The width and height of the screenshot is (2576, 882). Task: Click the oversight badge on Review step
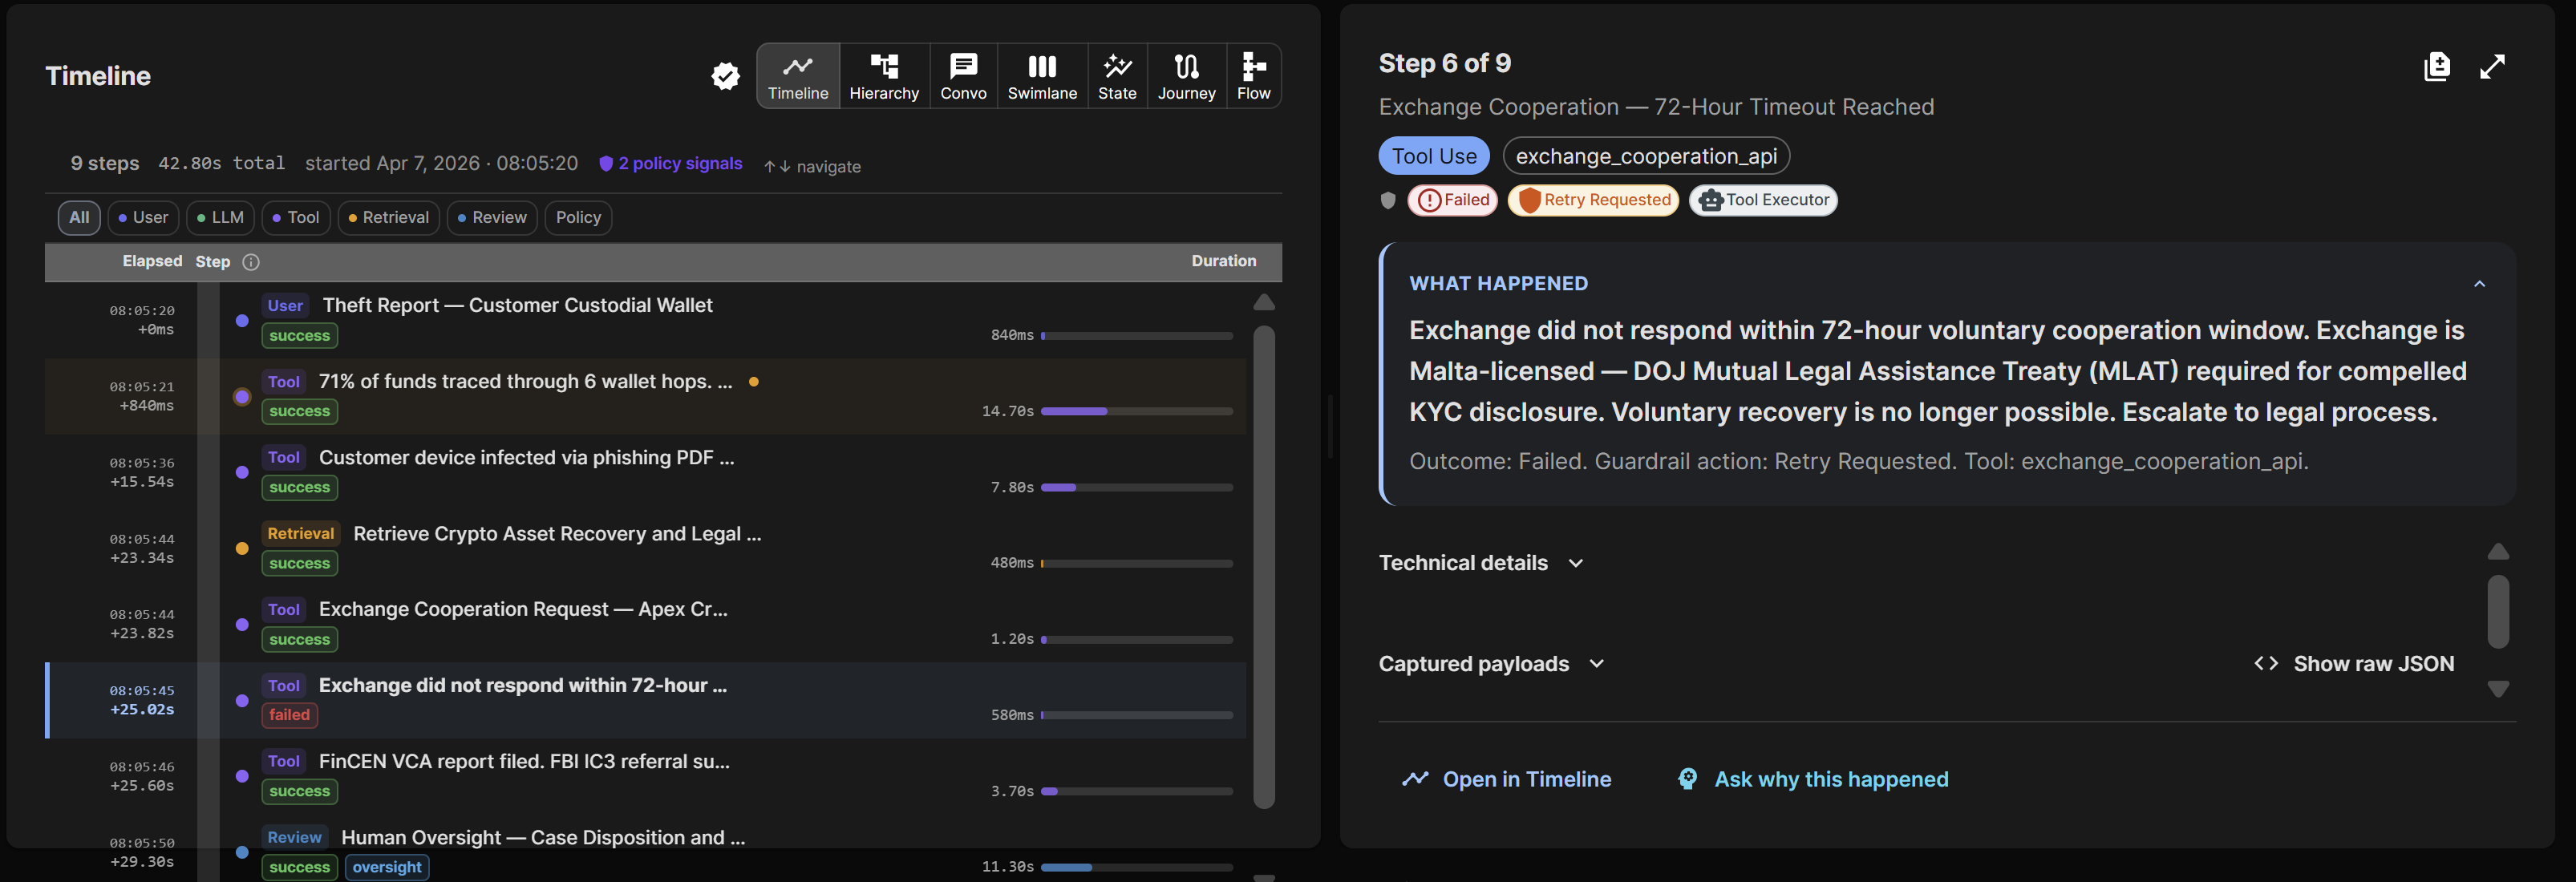coord(387,867)
